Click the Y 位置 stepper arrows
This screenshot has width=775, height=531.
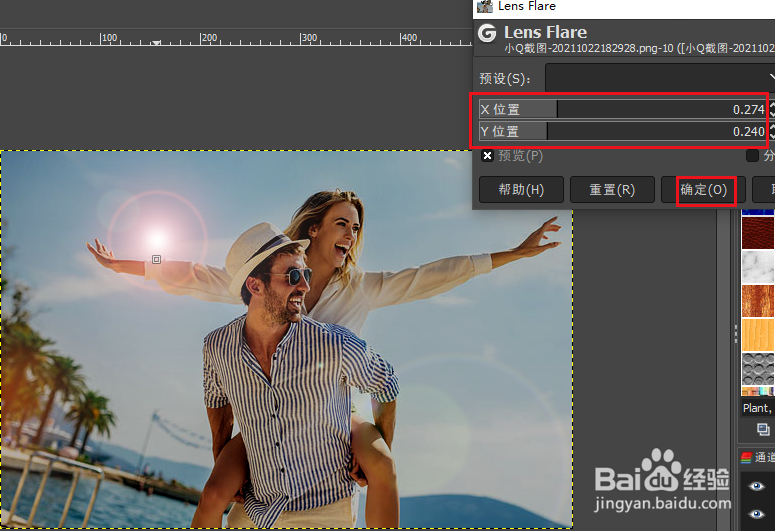tap(772, 132)
